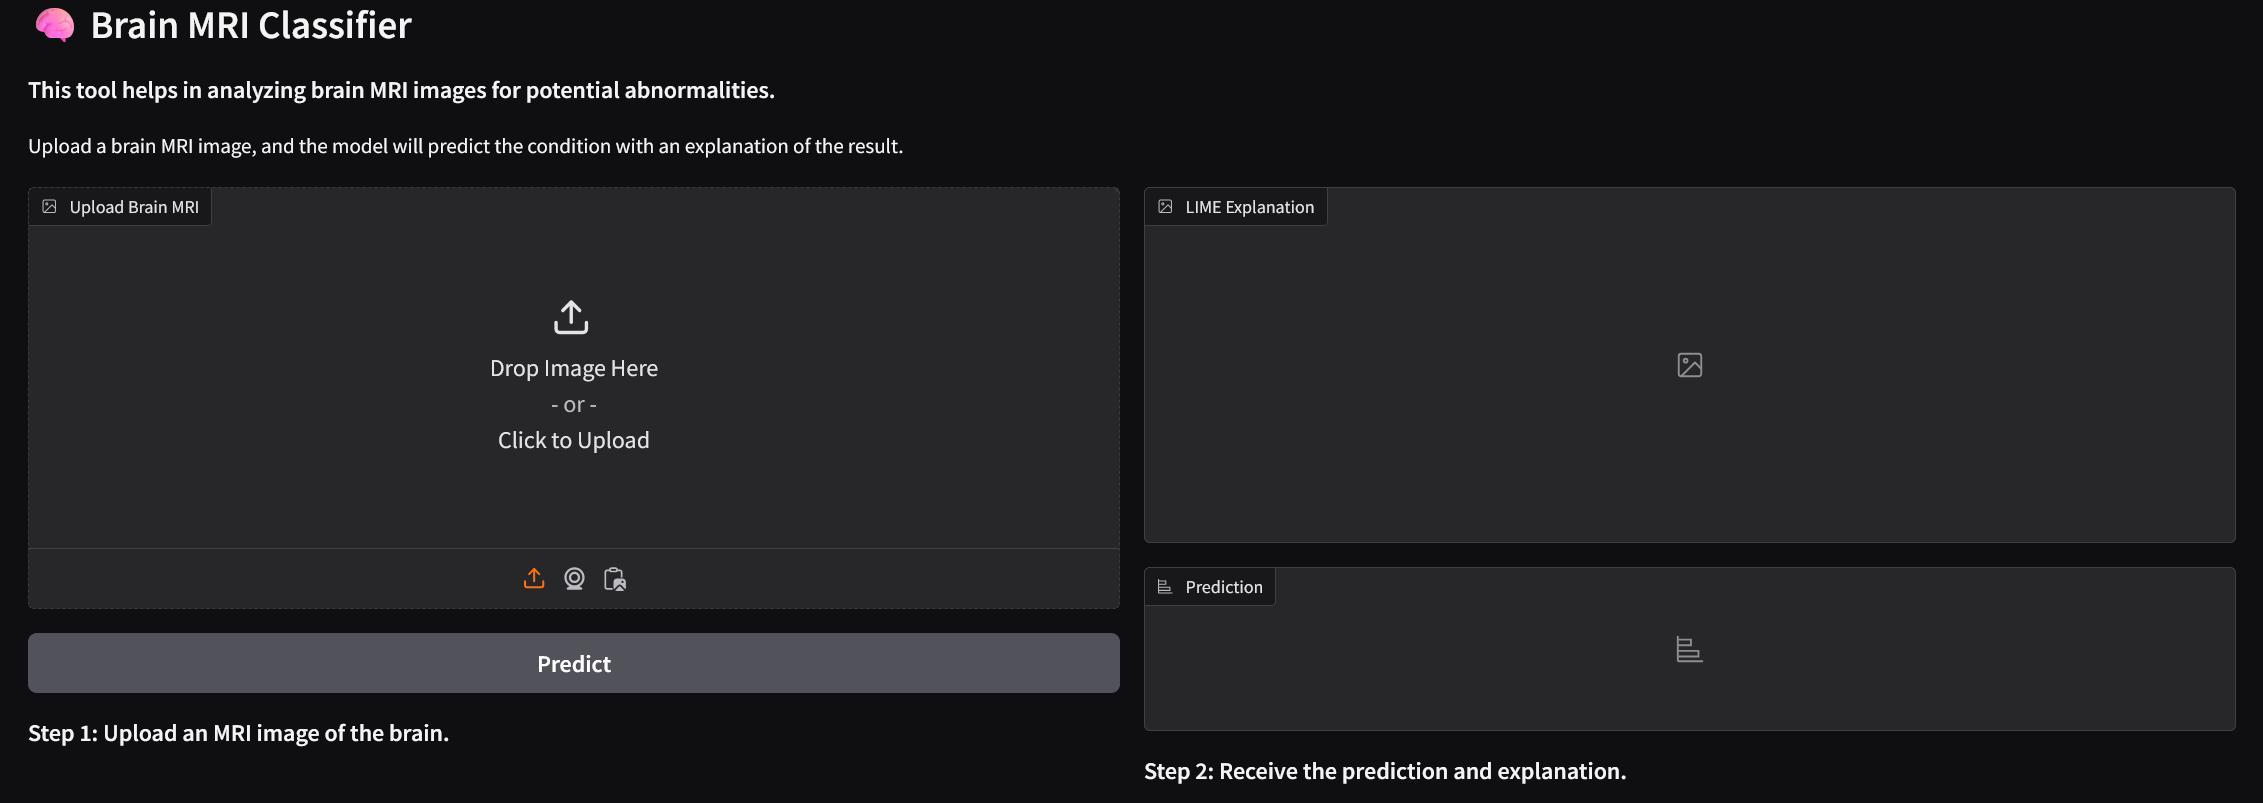
Task: Click the image icon beside Upload Brain MRI
Action: [49, 207]
